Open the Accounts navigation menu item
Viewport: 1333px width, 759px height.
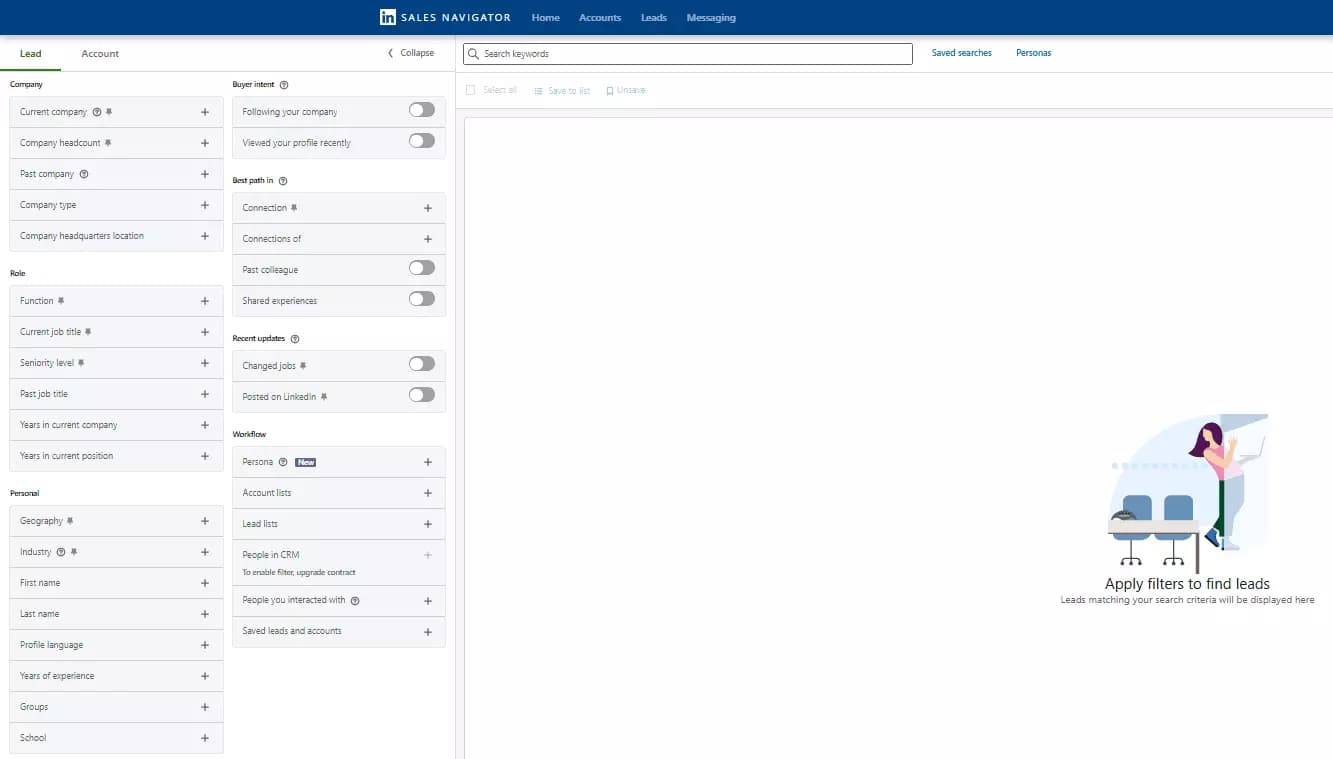click(x=600, y=17)
